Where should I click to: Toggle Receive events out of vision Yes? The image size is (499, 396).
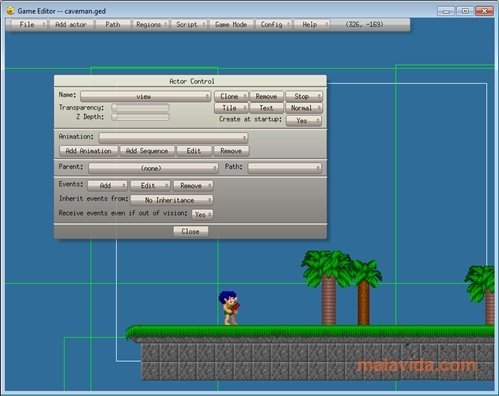[x=202, y=215]
